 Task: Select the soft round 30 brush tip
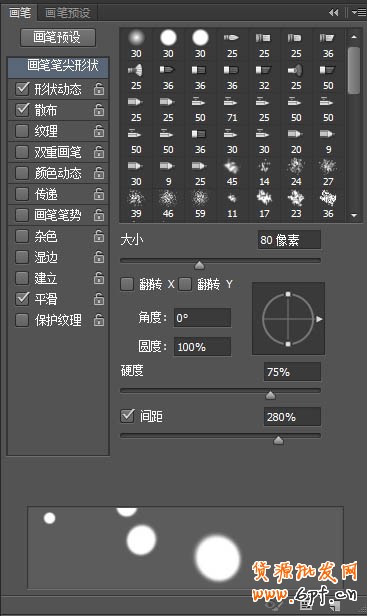(136, 44)
